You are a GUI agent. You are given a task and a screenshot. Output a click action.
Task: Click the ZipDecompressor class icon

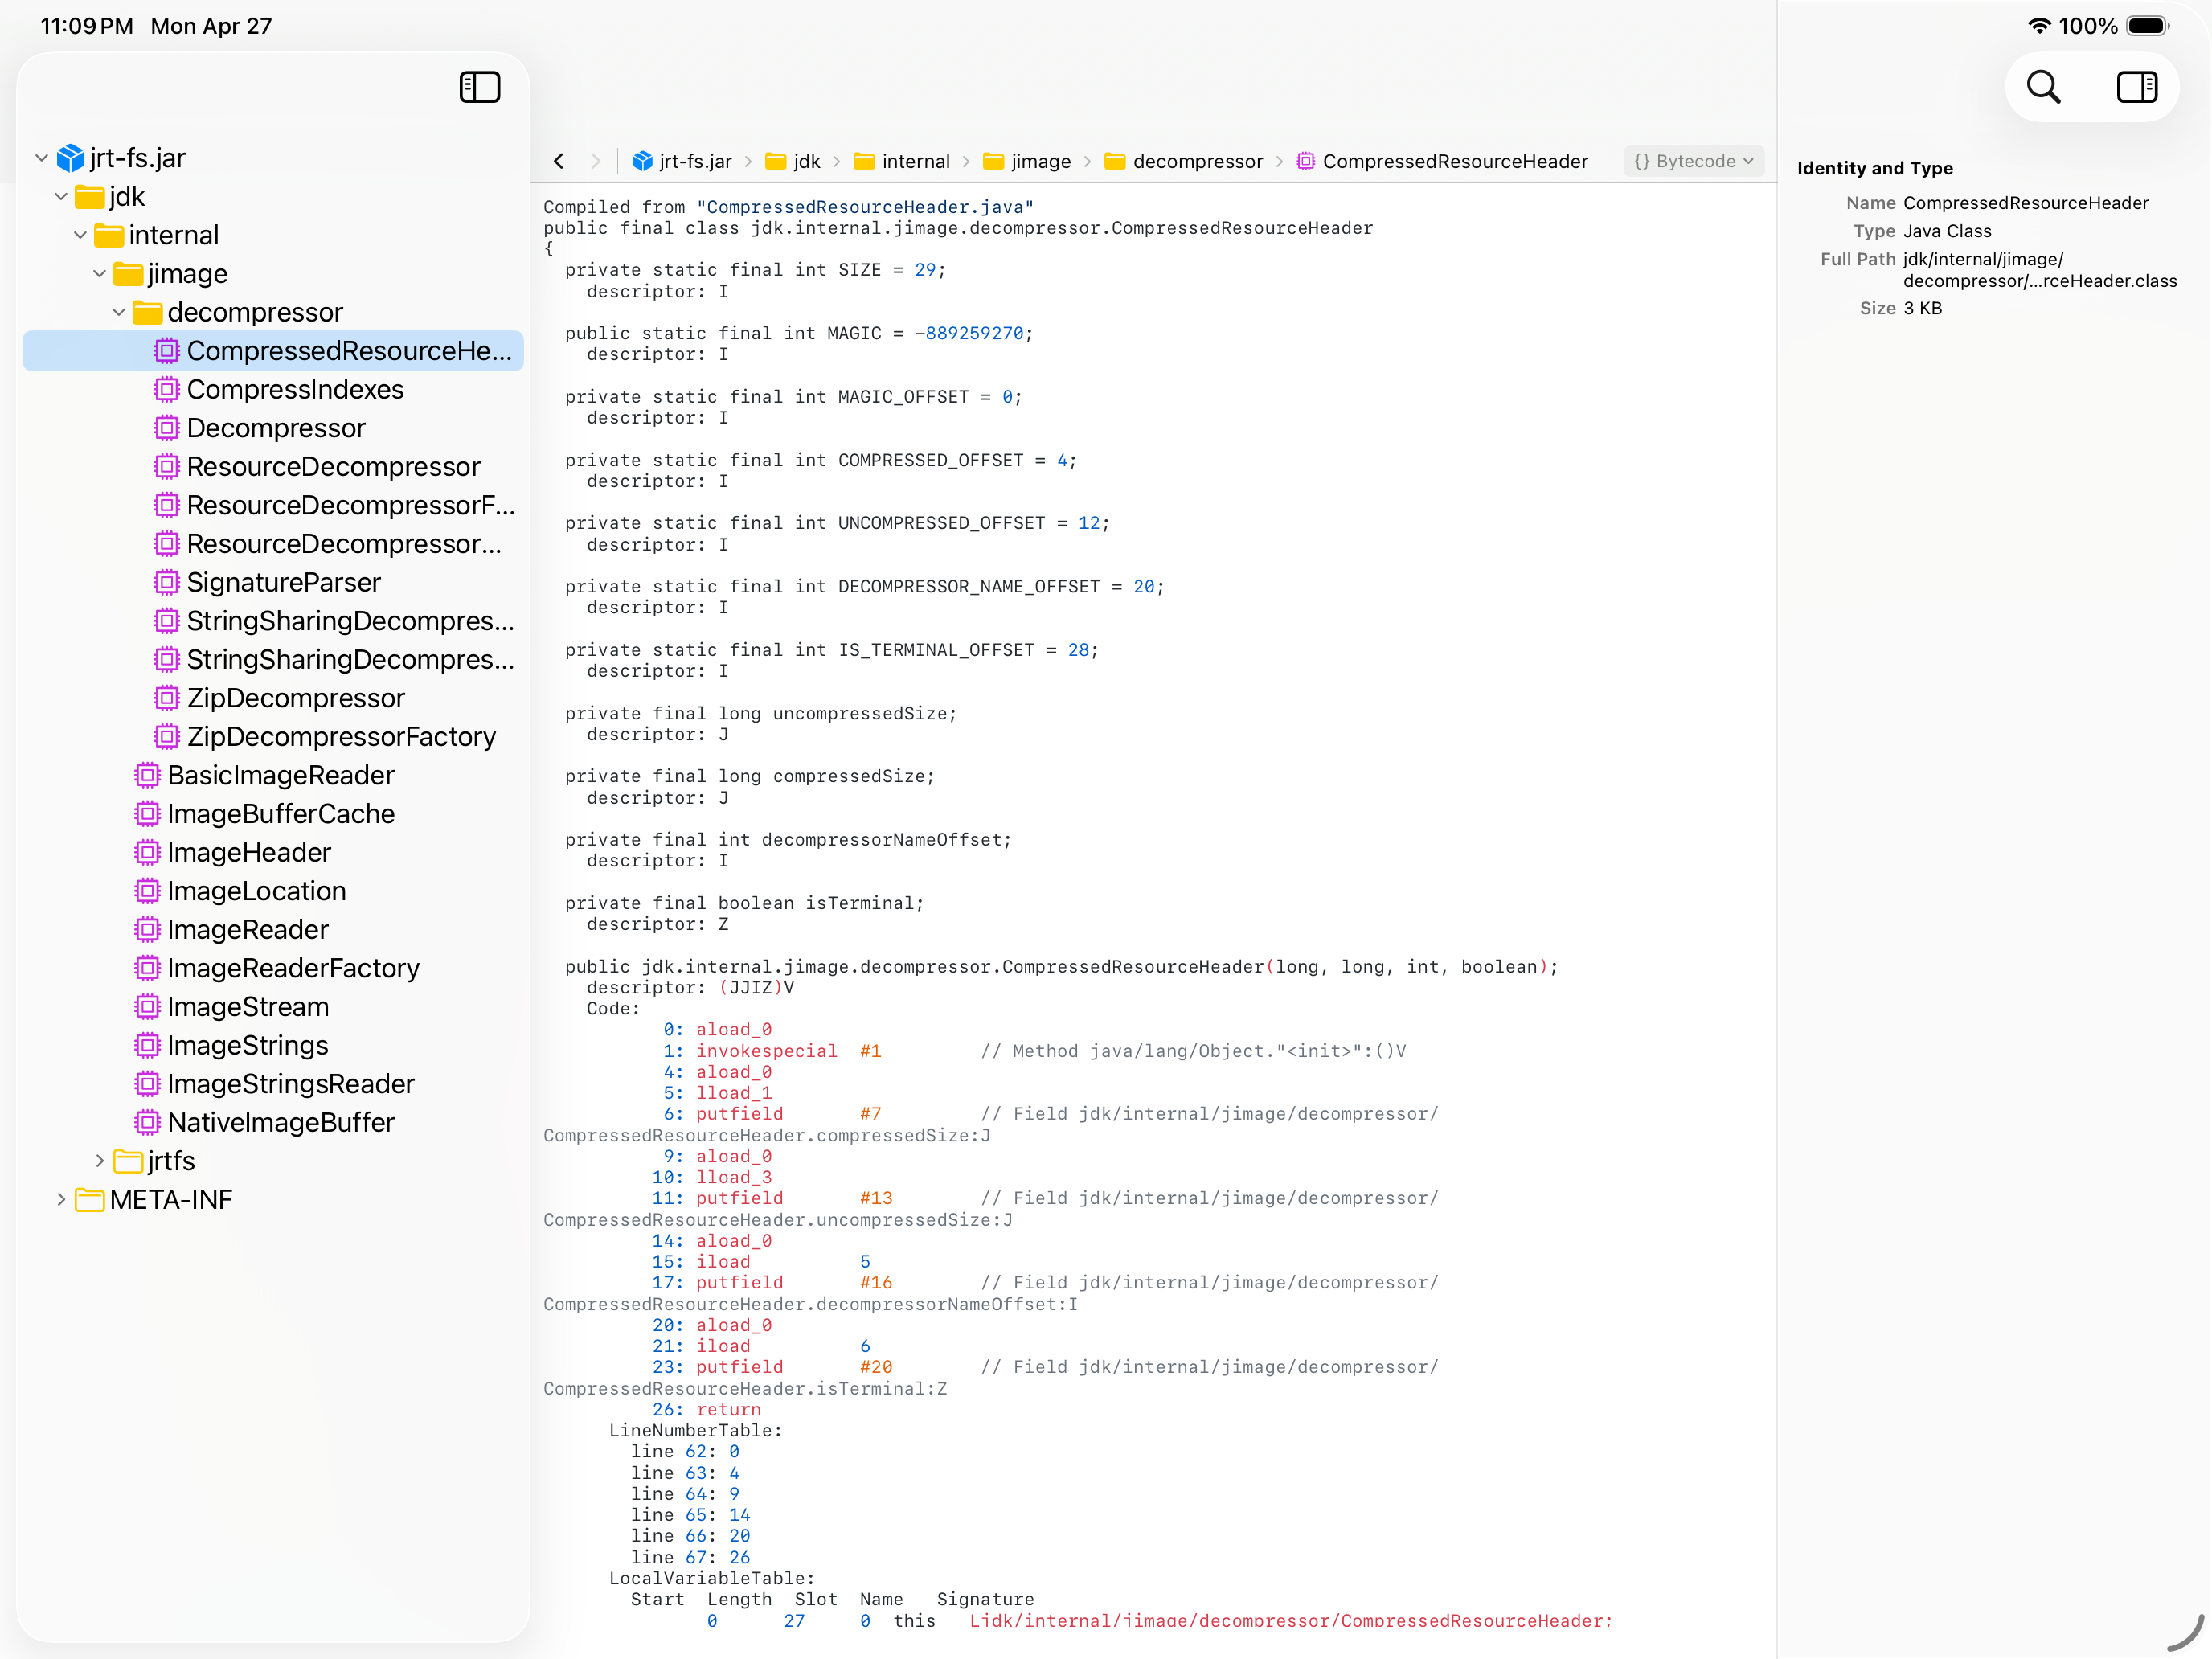[166, 698]
